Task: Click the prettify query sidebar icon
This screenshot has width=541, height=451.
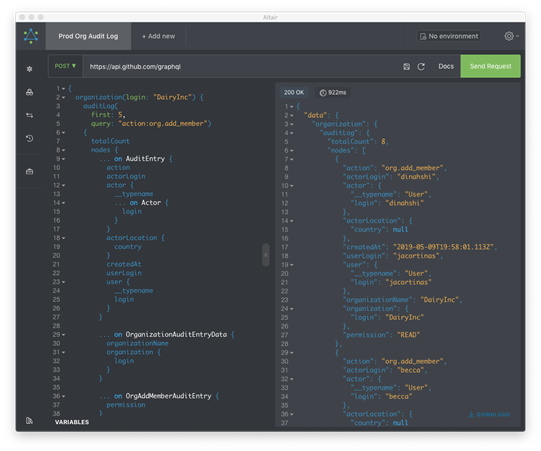Action: 30,69
